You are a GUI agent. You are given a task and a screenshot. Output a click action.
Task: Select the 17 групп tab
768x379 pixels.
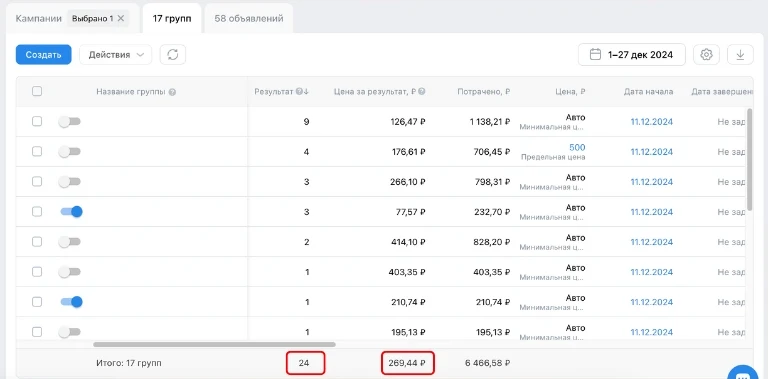172,19
